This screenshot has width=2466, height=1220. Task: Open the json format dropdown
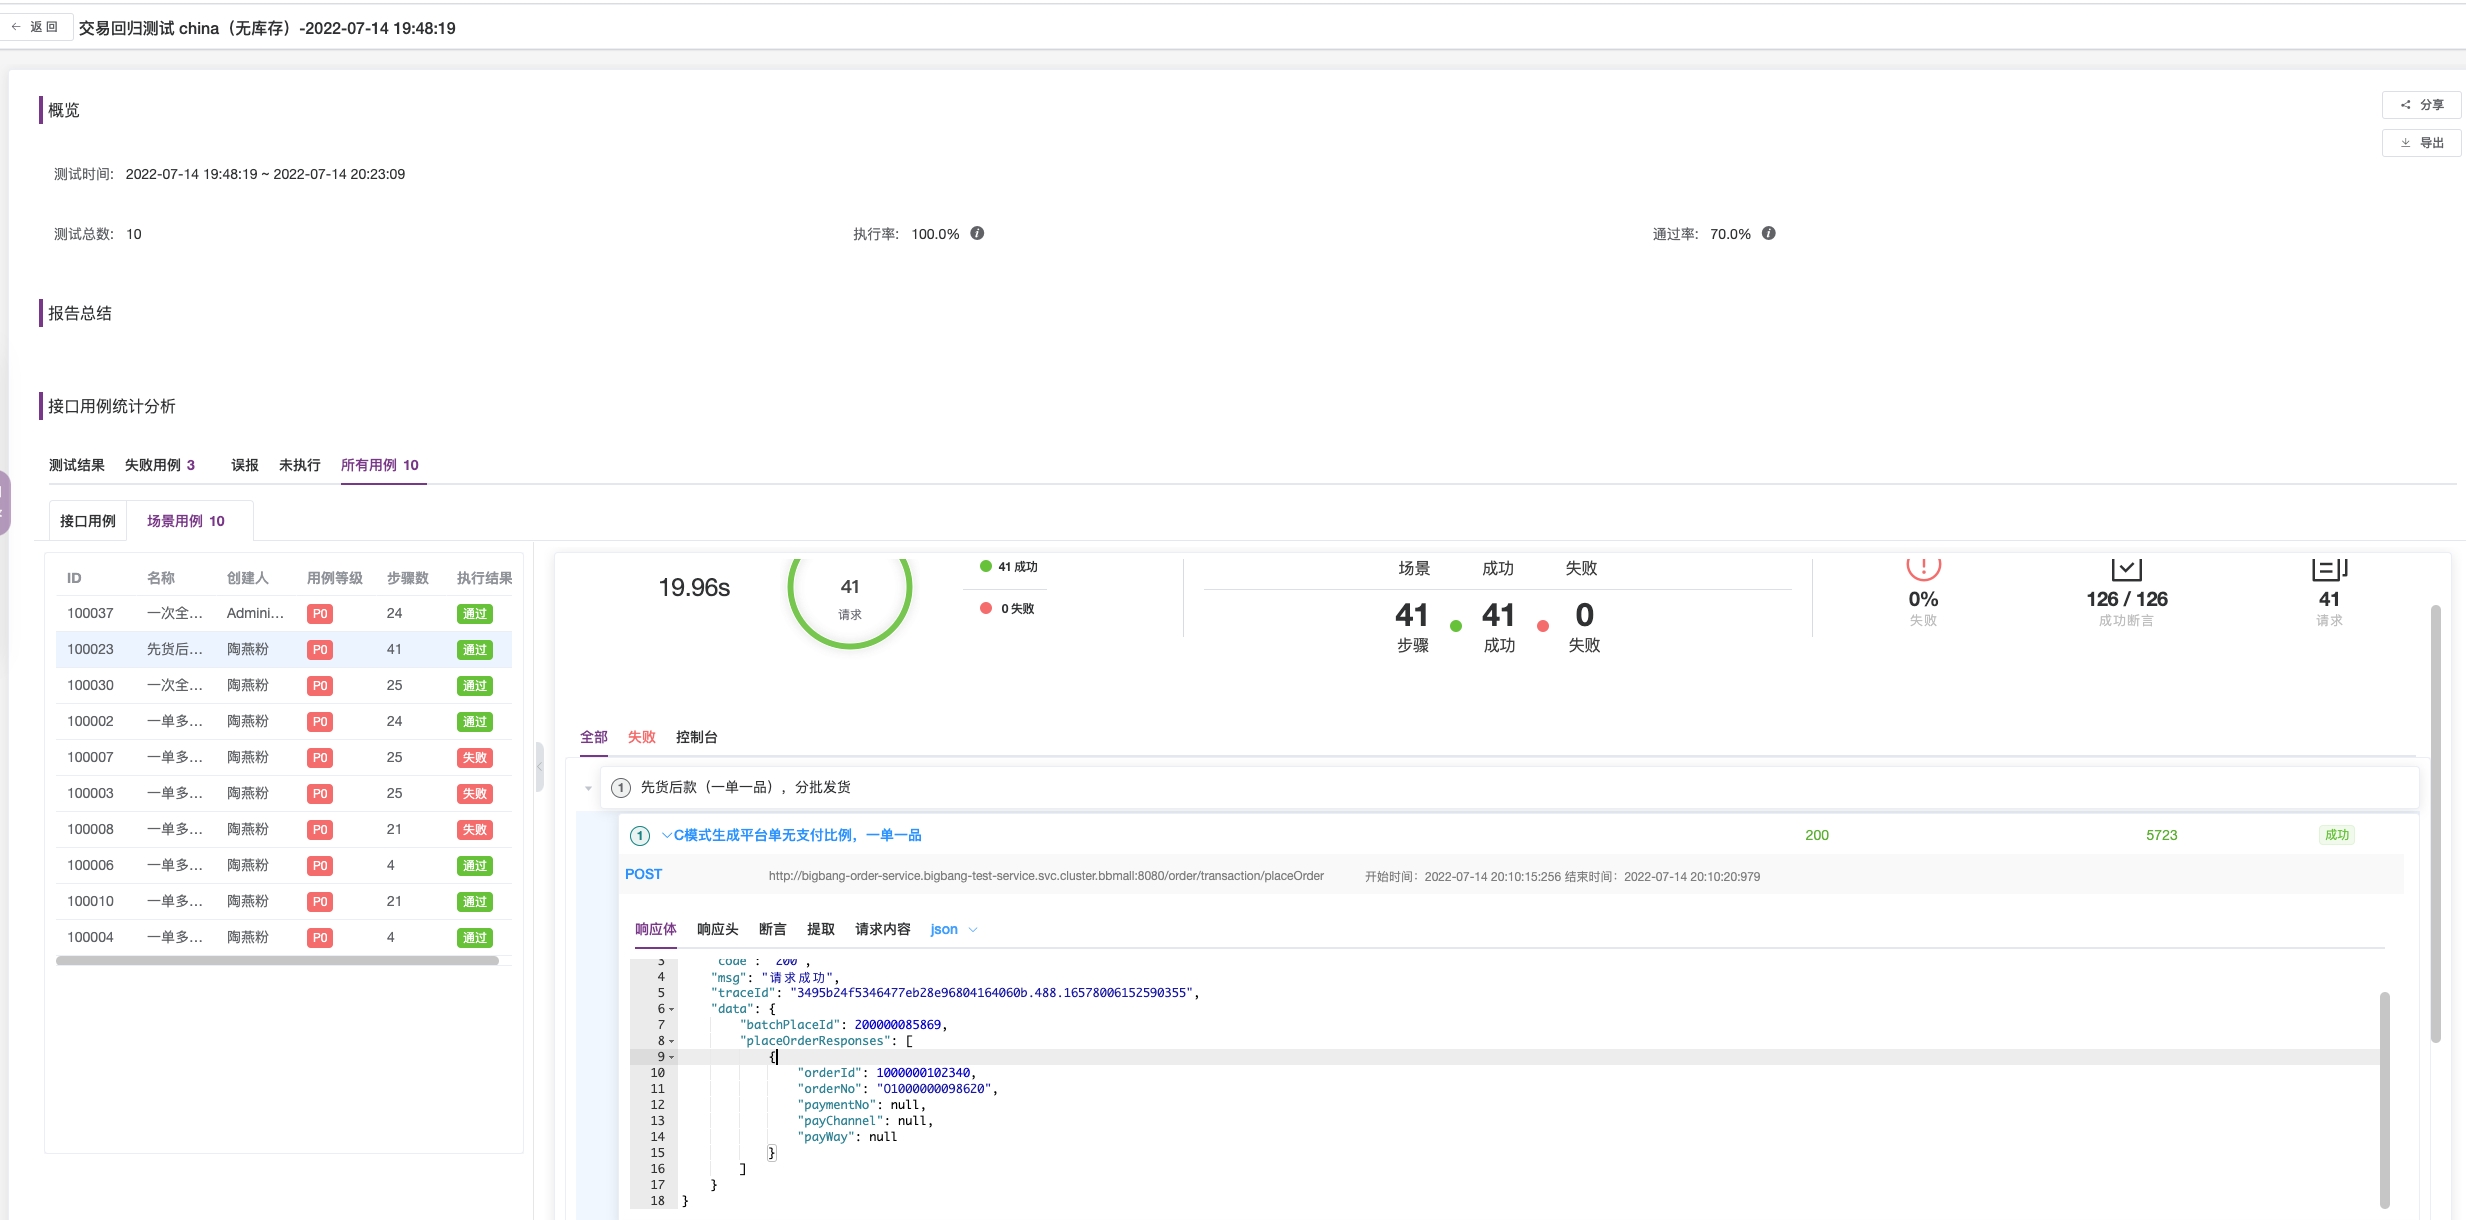point(951,929)
